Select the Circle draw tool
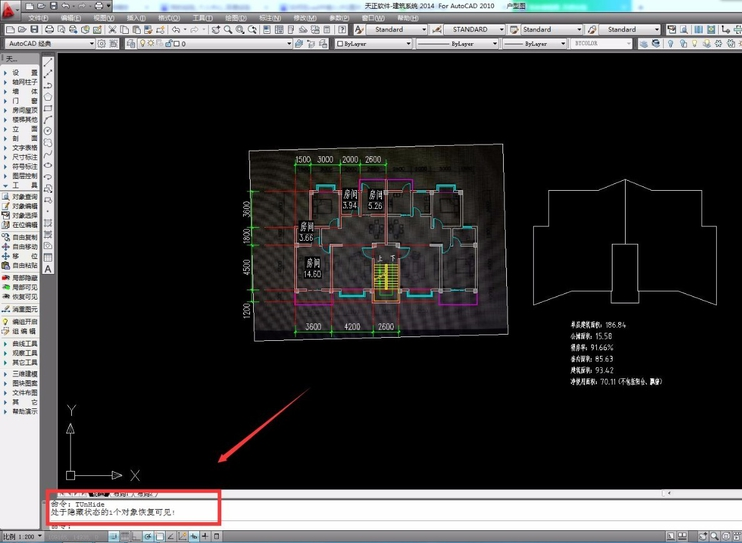 47,130
